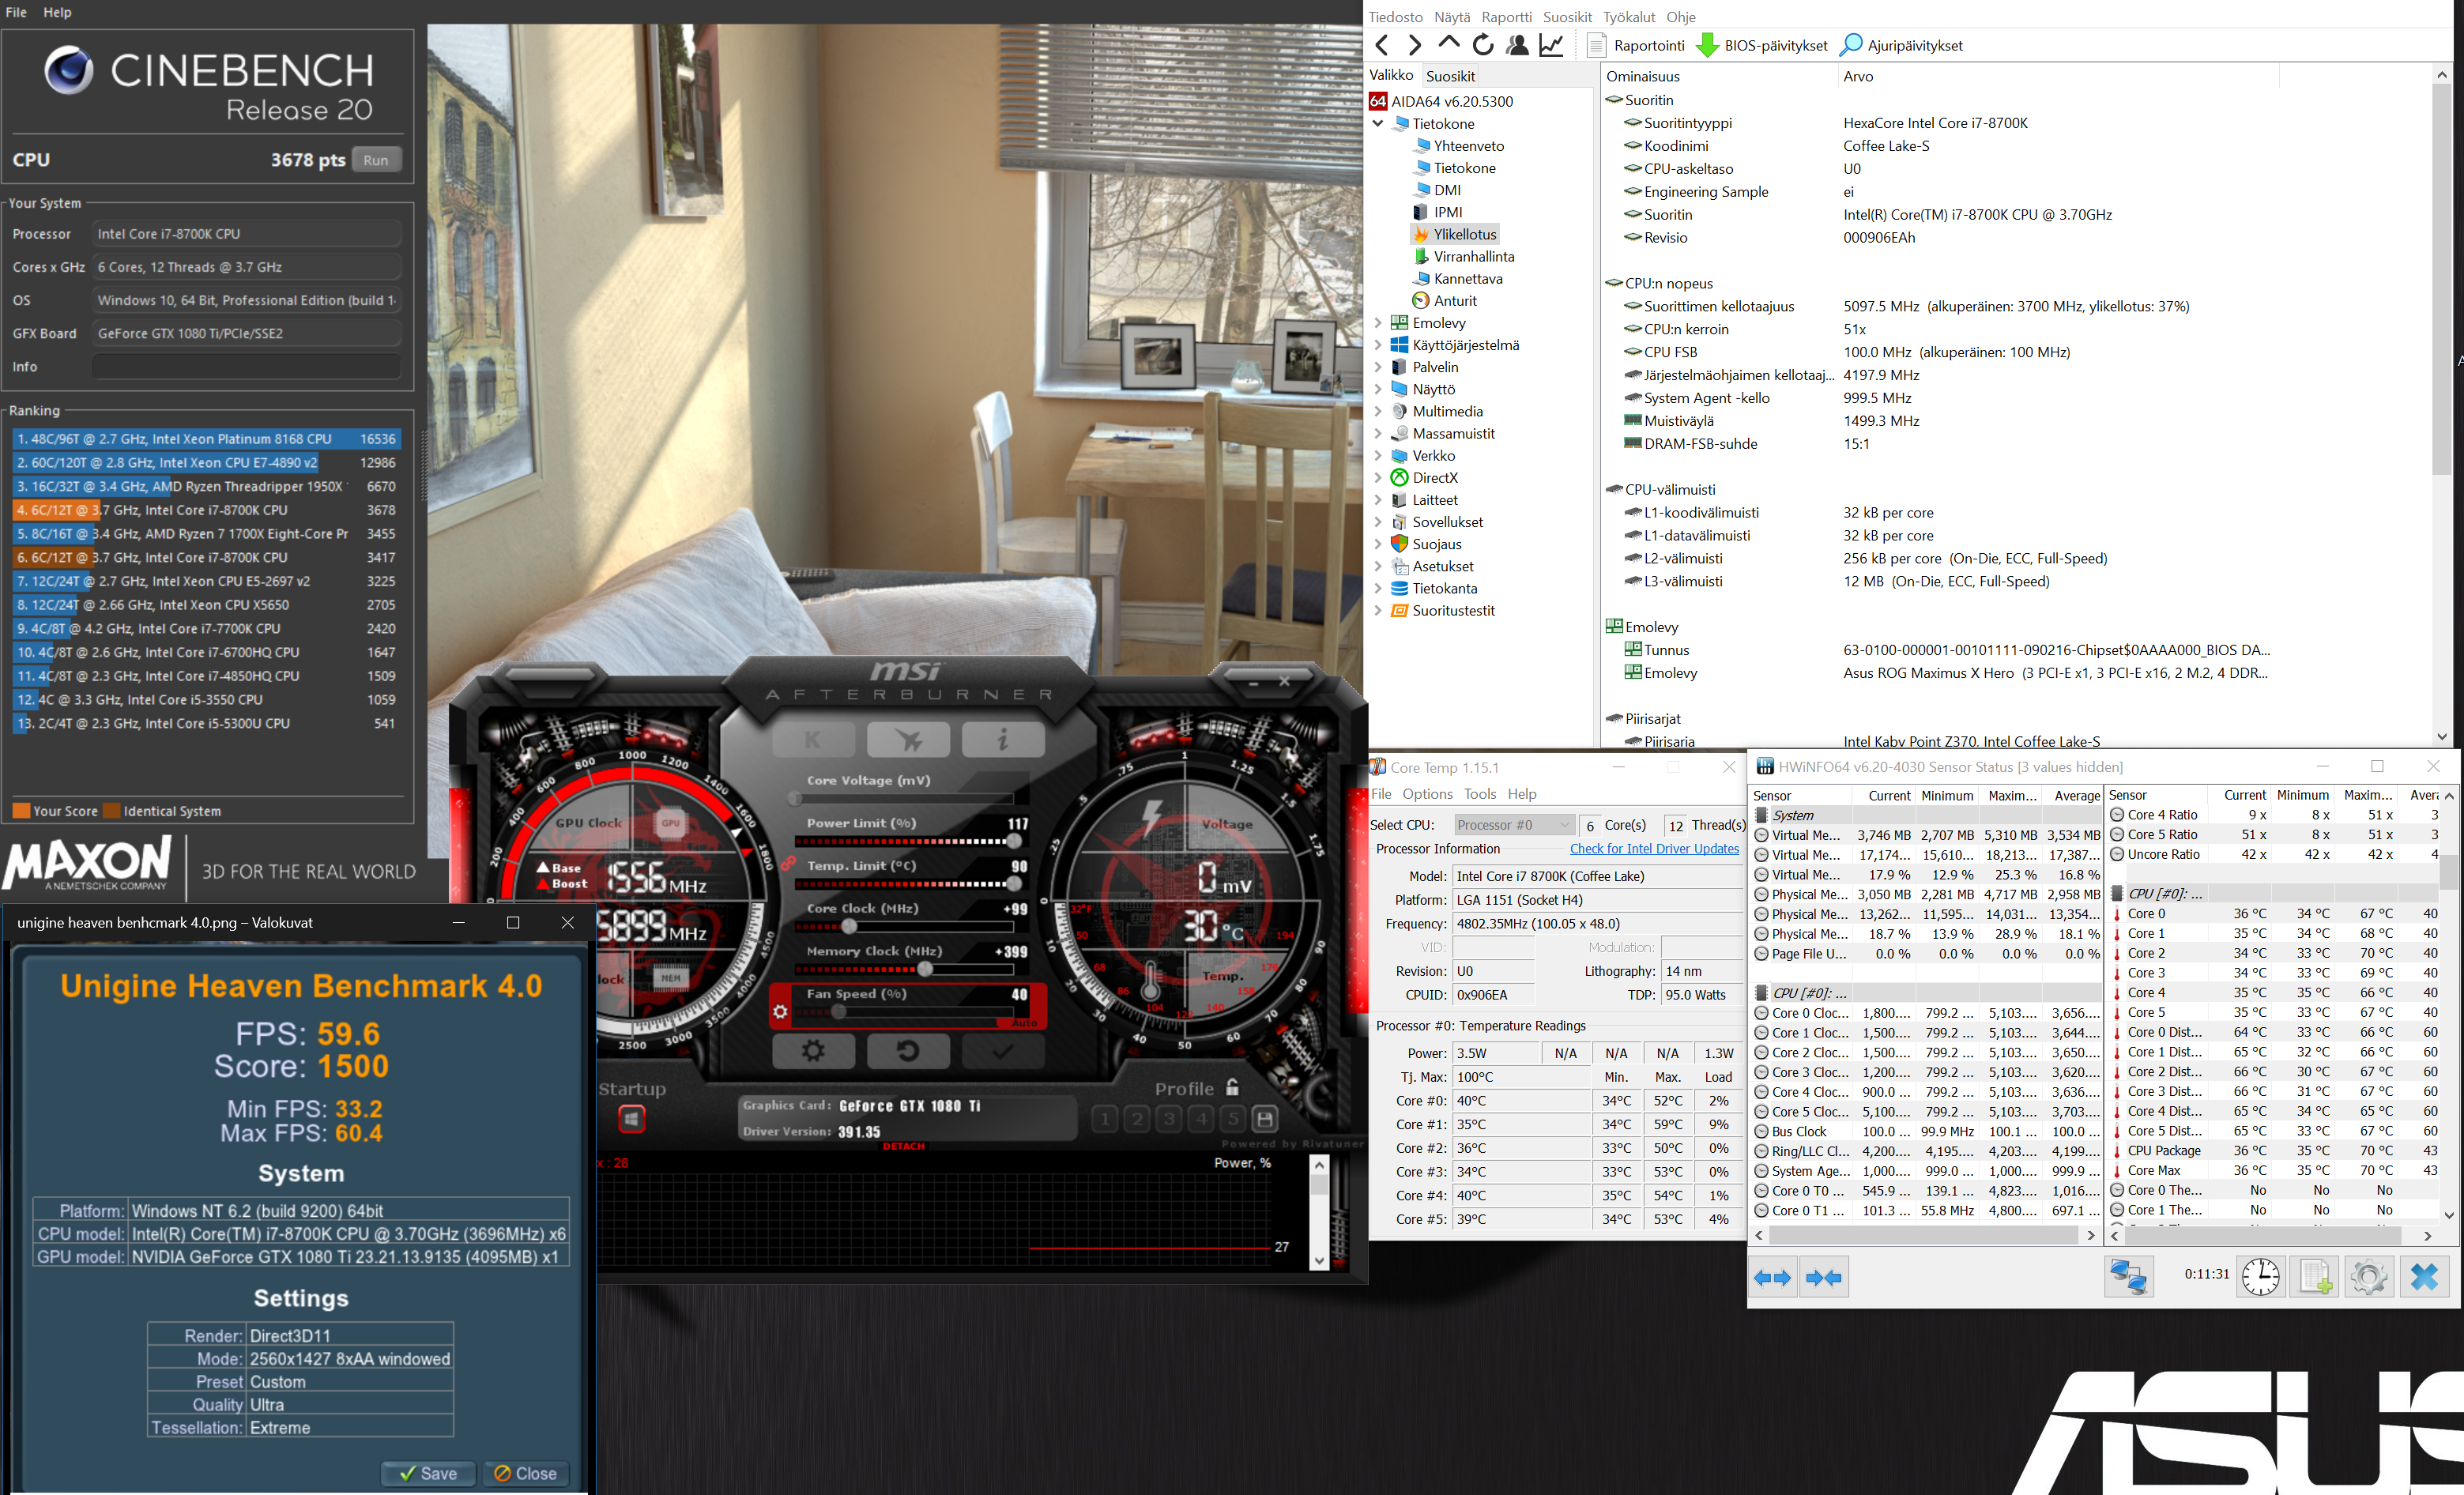
Task: Click Afterburner reset arrow button
Action: (x=908, y=1051)
